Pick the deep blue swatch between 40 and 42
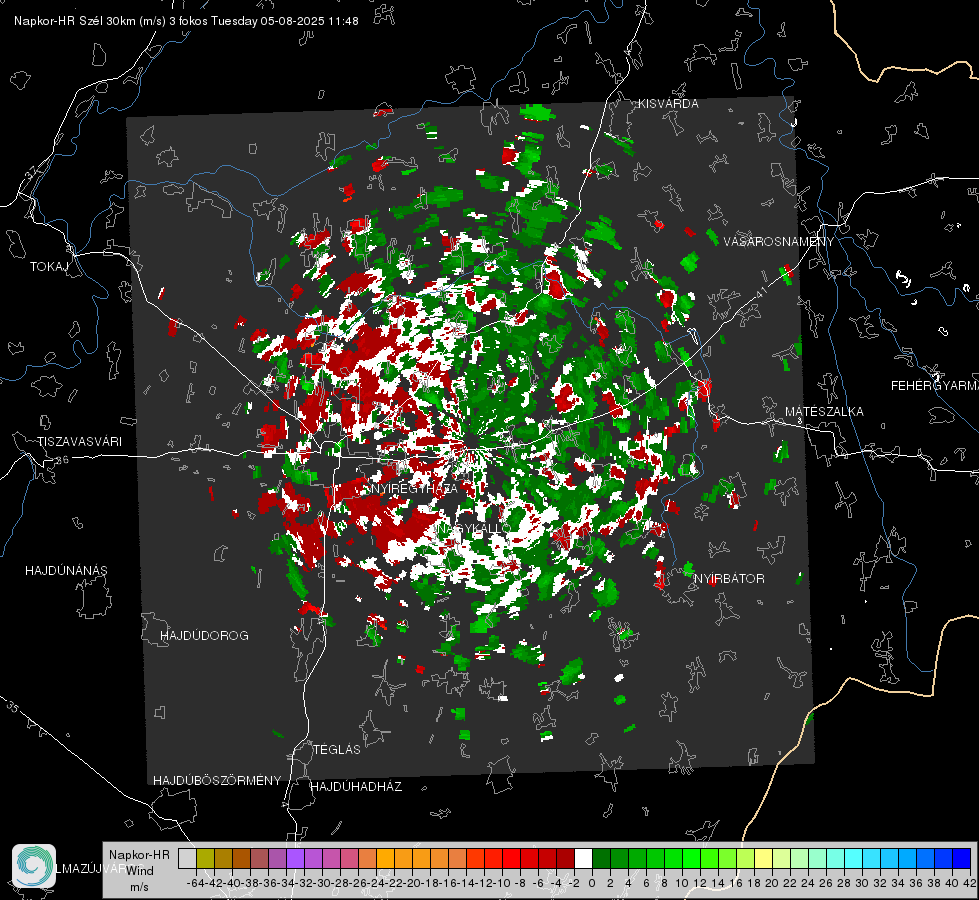This screenshot has width=979, height=900. coord(962,858)
